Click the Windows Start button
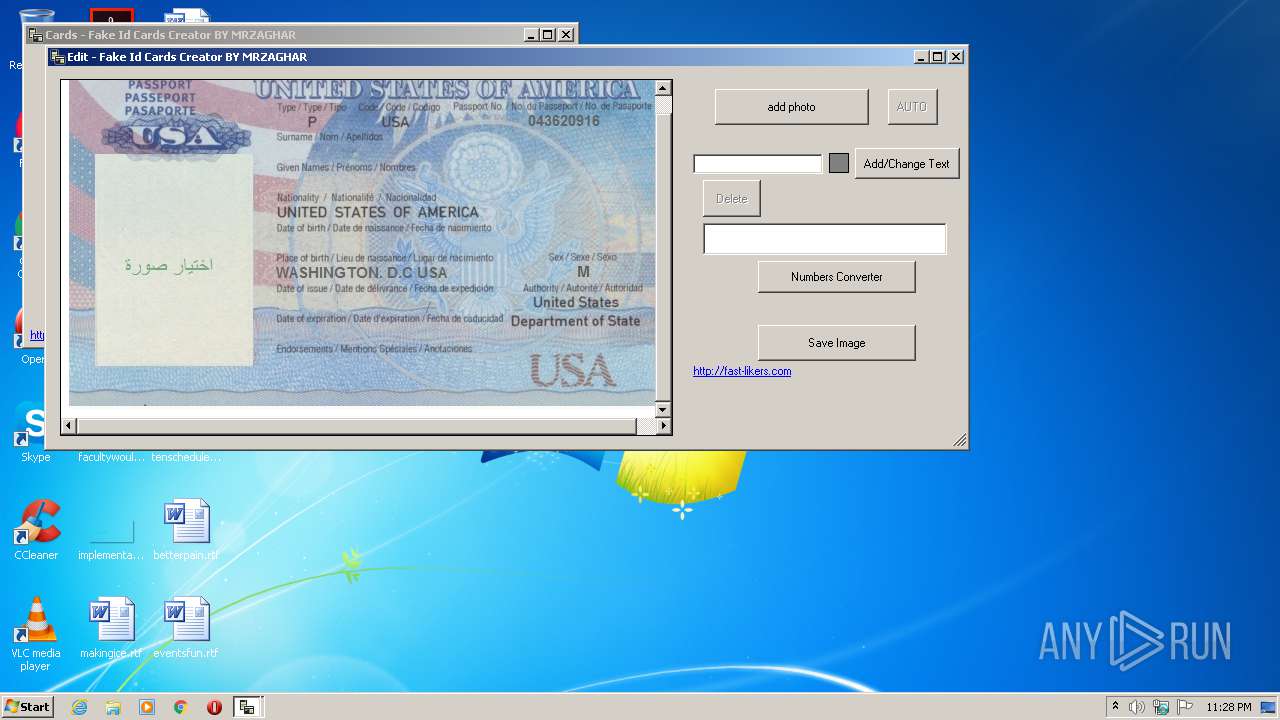 pyautogui.click(x=27, y=707)
